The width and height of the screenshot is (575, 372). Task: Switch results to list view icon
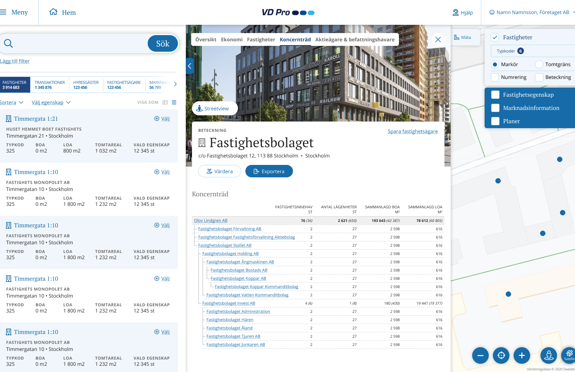(x=174, y=102)
